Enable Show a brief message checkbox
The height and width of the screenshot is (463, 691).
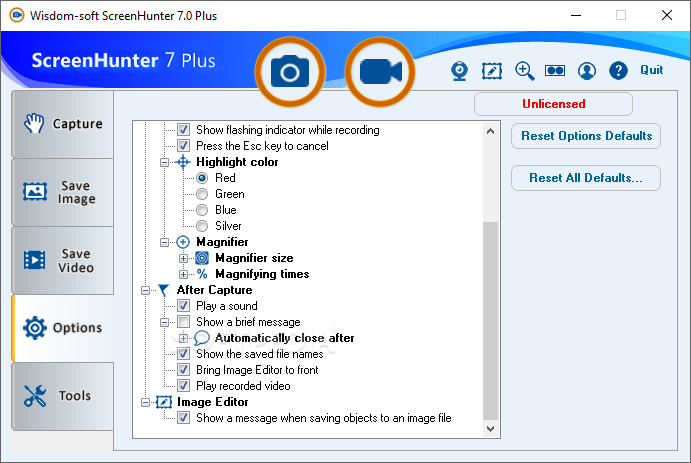183,322
